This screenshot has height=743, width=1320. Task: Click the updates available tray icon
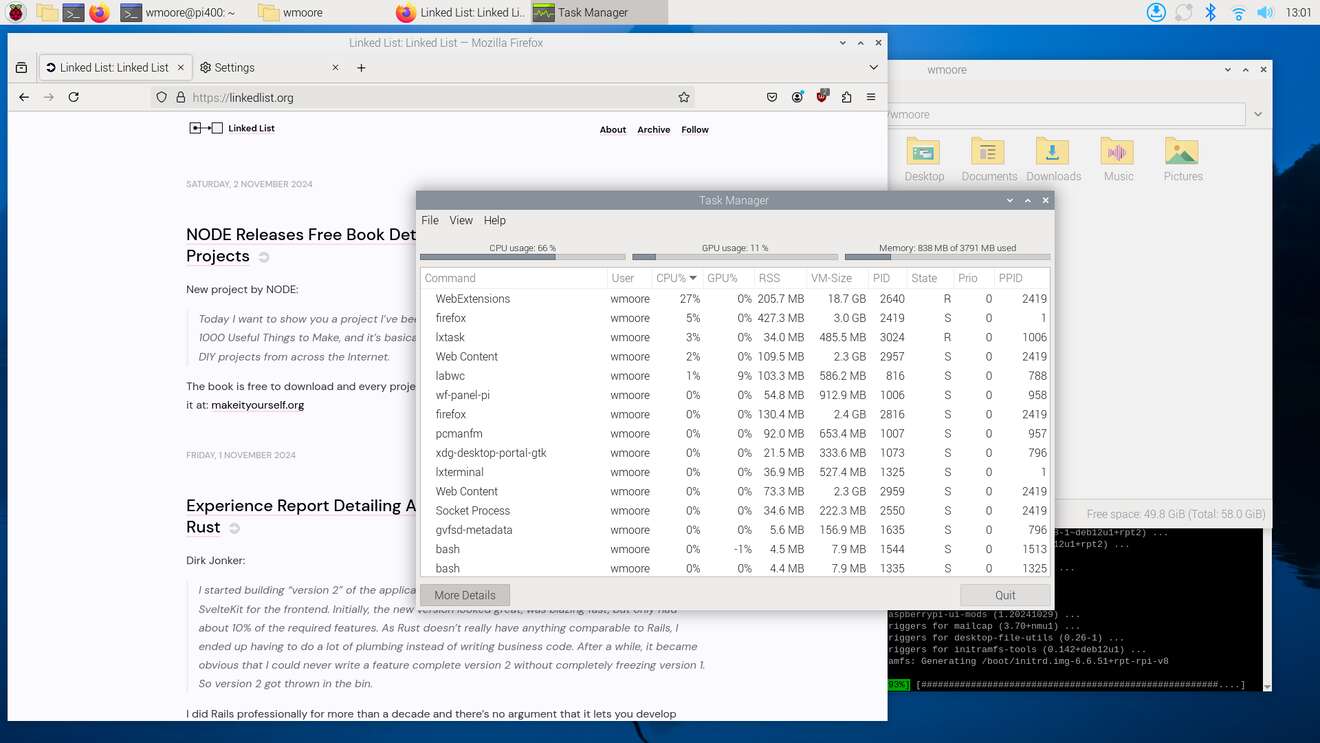click(x=1156, y=13)
